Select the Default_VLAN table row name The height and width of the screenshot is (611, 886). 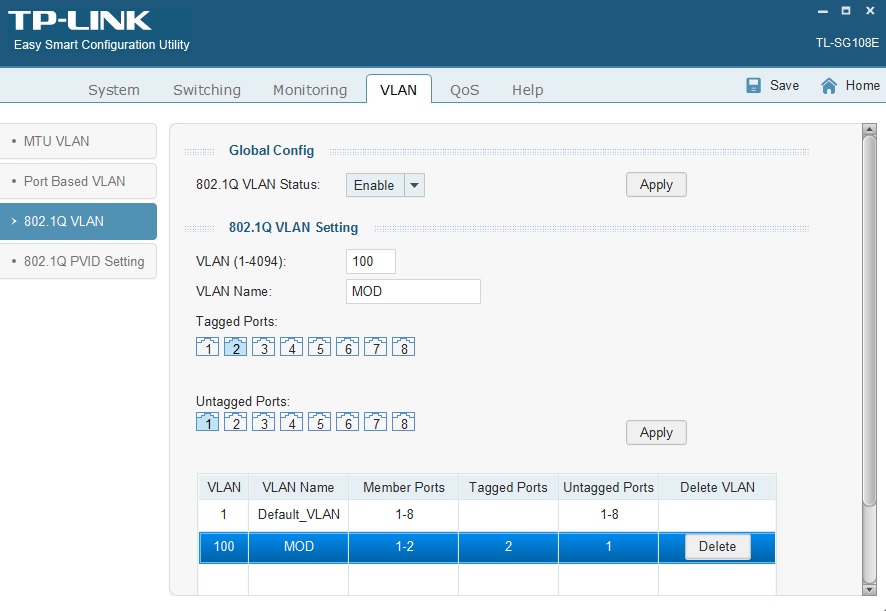[298, 514]
